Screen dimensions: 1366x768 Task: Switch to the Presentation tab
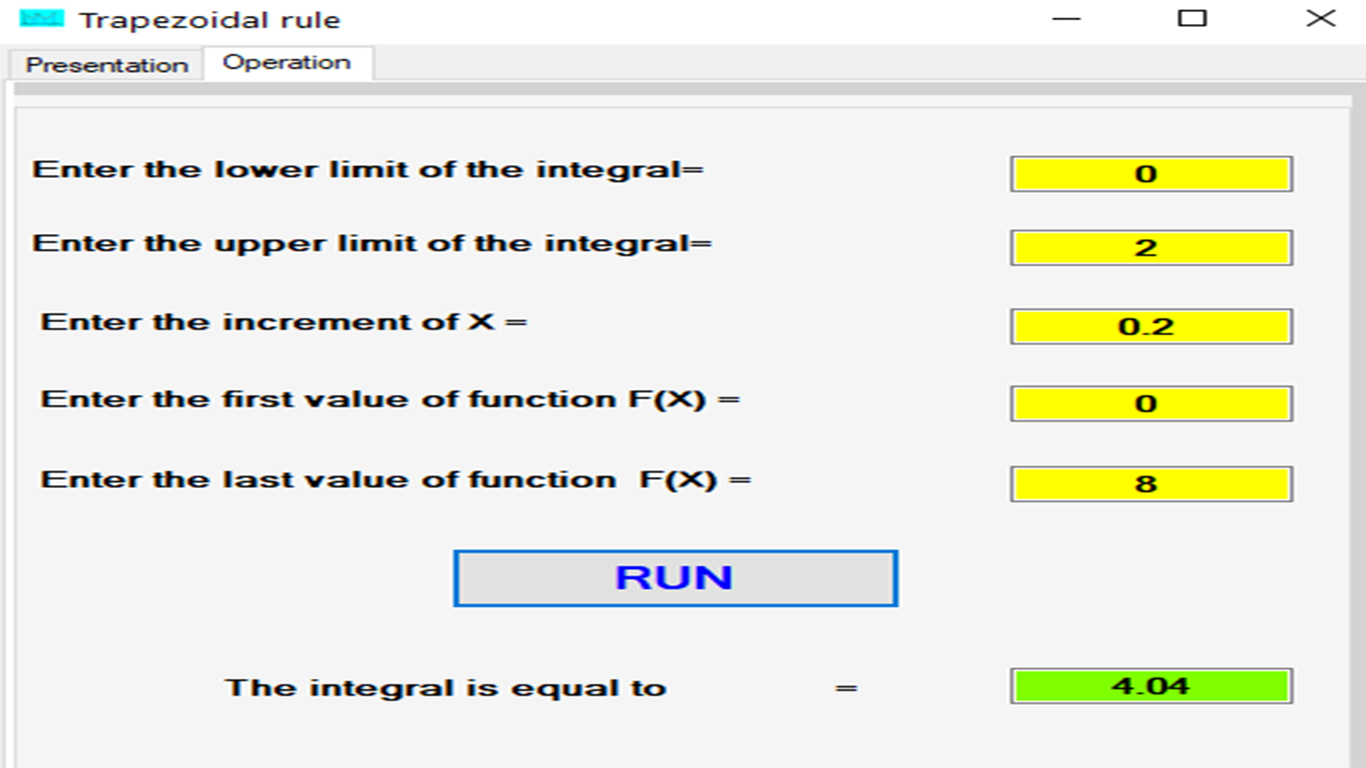[106, 65]
